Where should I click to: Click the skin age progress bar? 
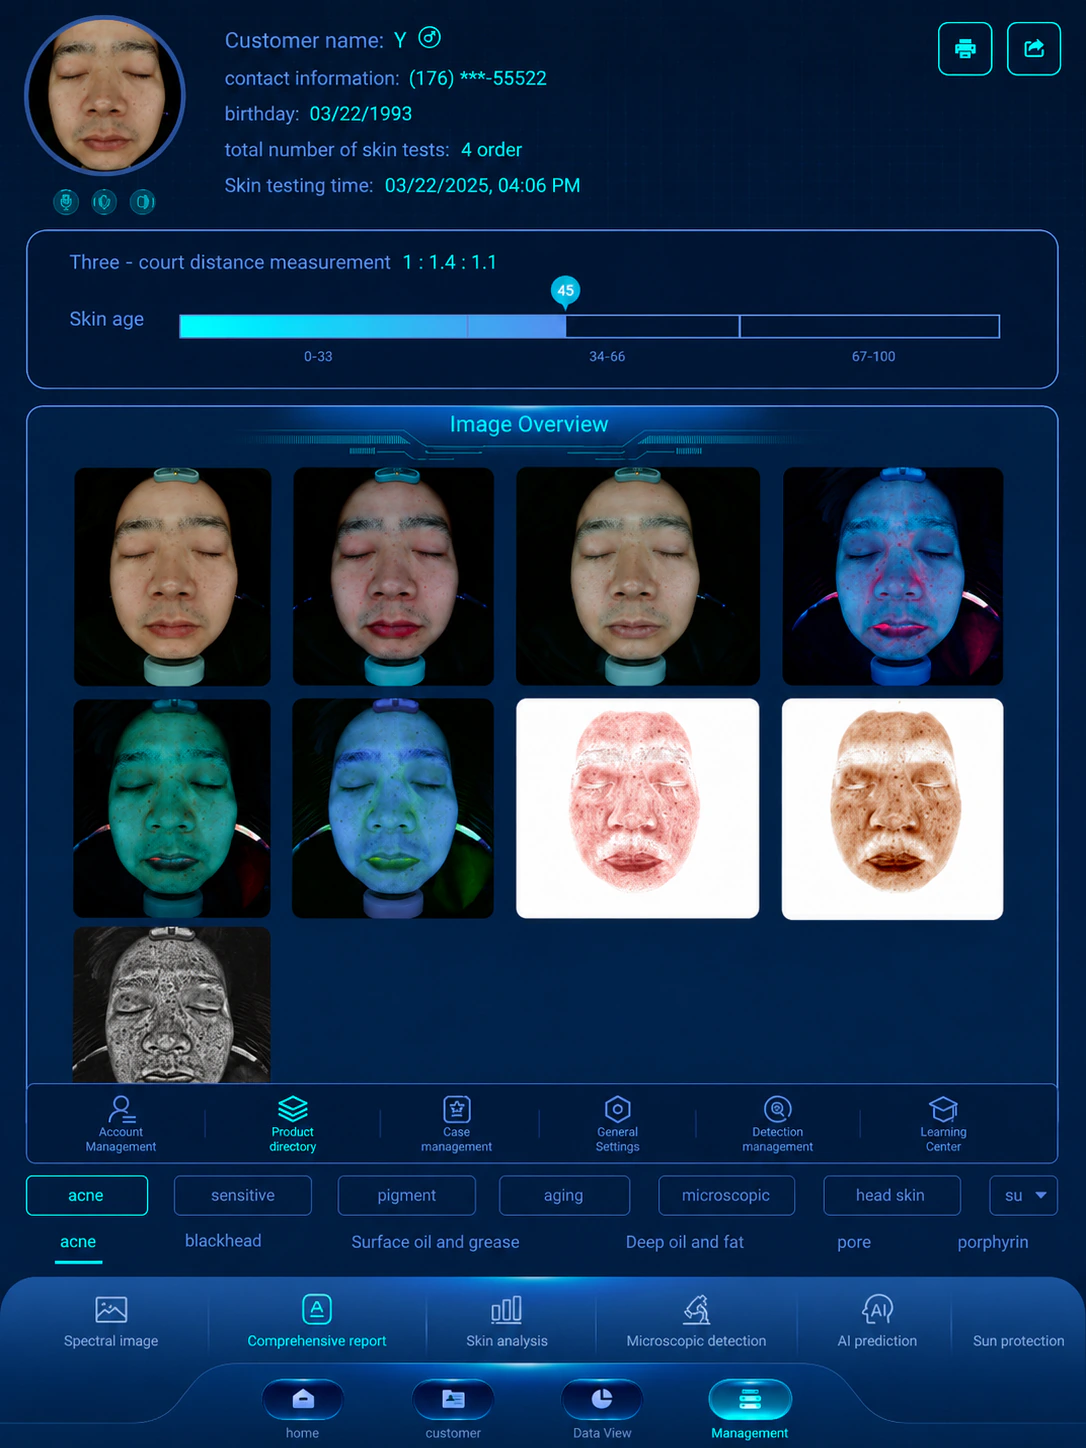[589, 326]
